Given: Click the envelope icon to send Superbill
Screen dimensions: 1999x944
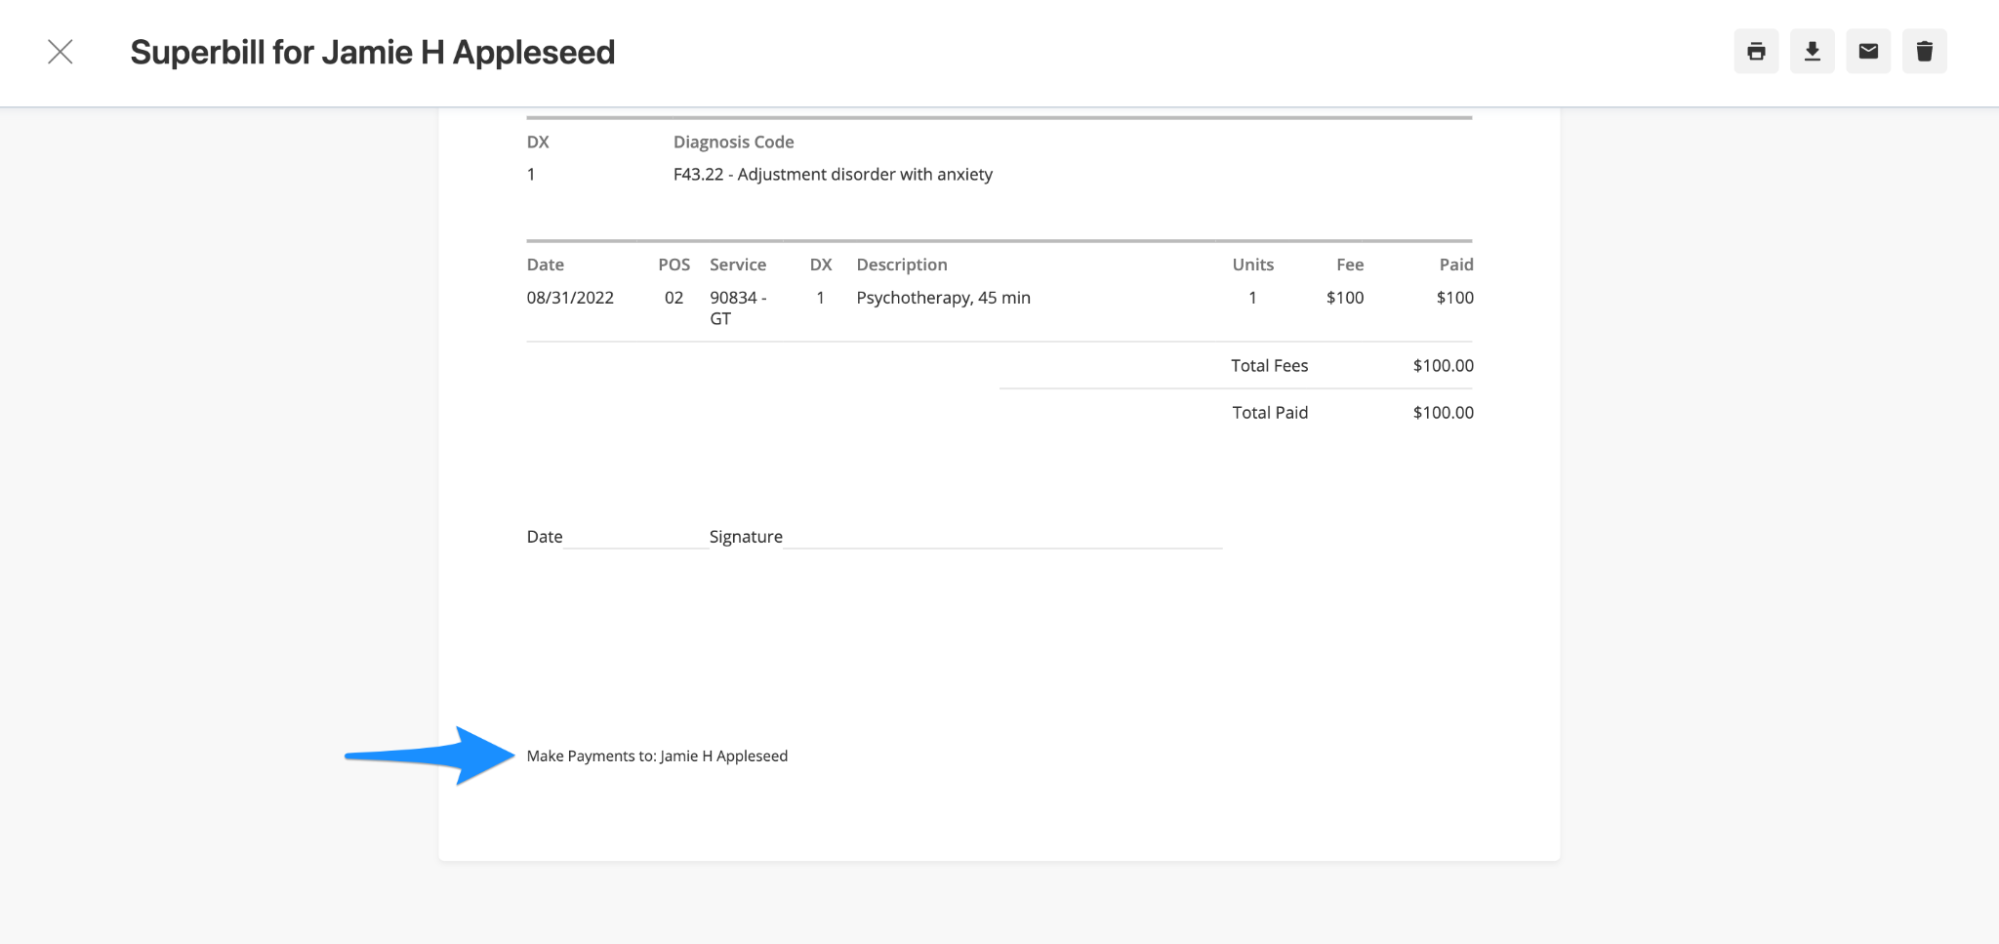Looking at the screenshot, I should click(1869, 51).
